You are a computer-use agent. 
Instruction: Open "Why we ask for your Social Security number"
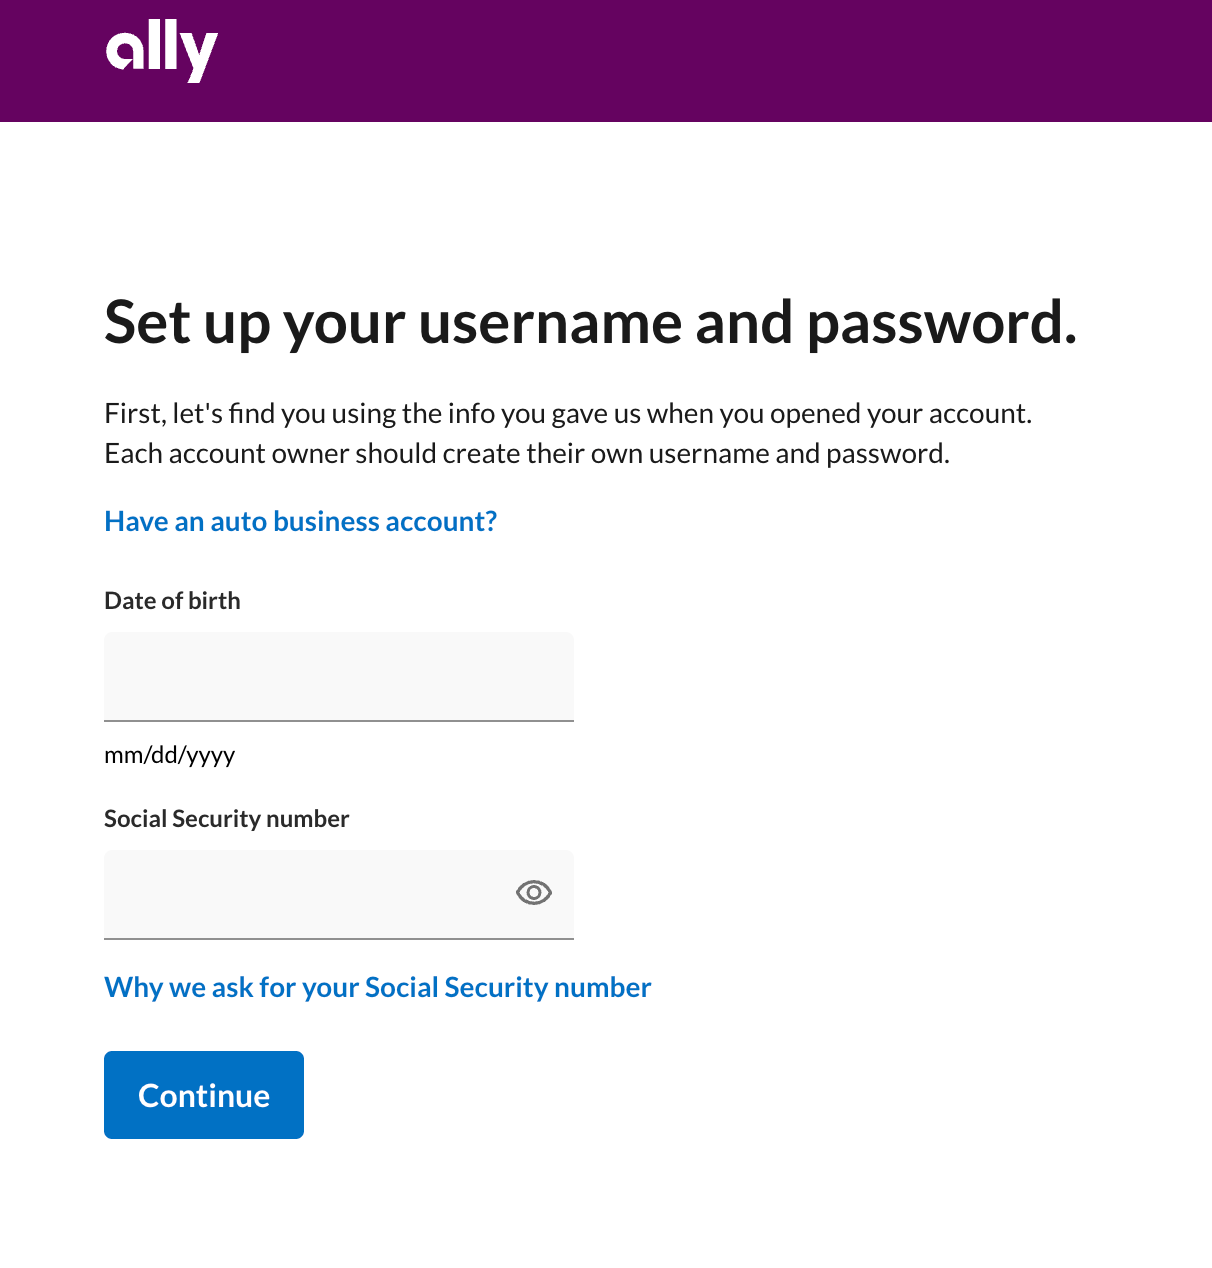377,988
